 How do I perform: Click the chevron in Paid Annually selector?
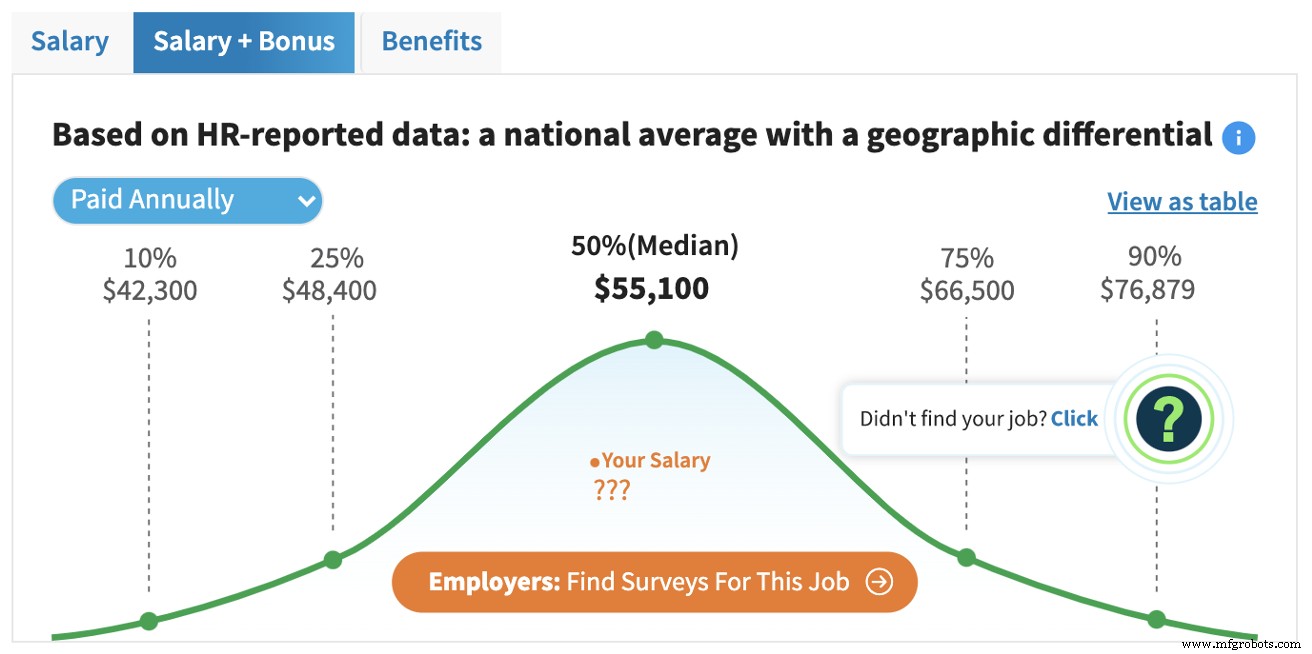click(306, 201)
